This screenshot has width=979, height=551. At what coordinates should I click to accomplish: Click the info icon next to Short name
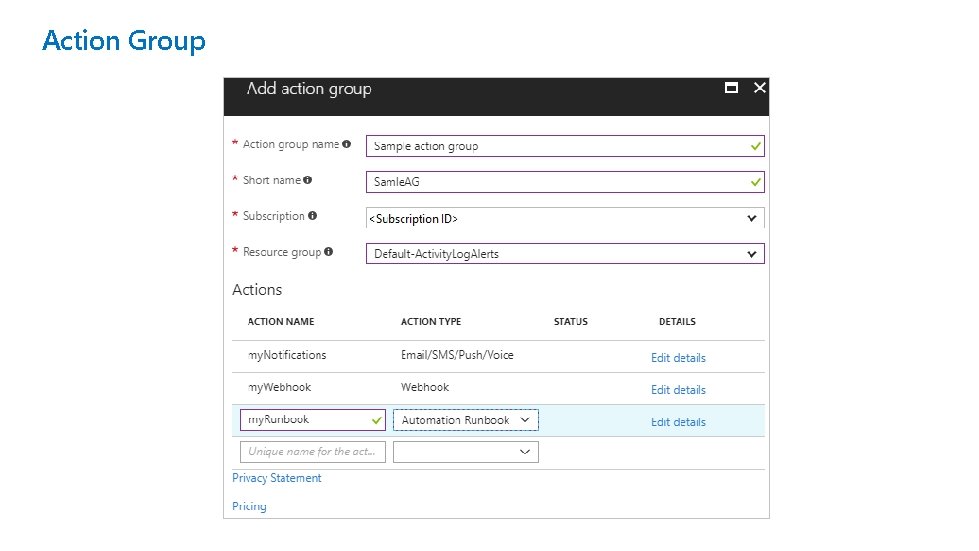tap(308, 180)
